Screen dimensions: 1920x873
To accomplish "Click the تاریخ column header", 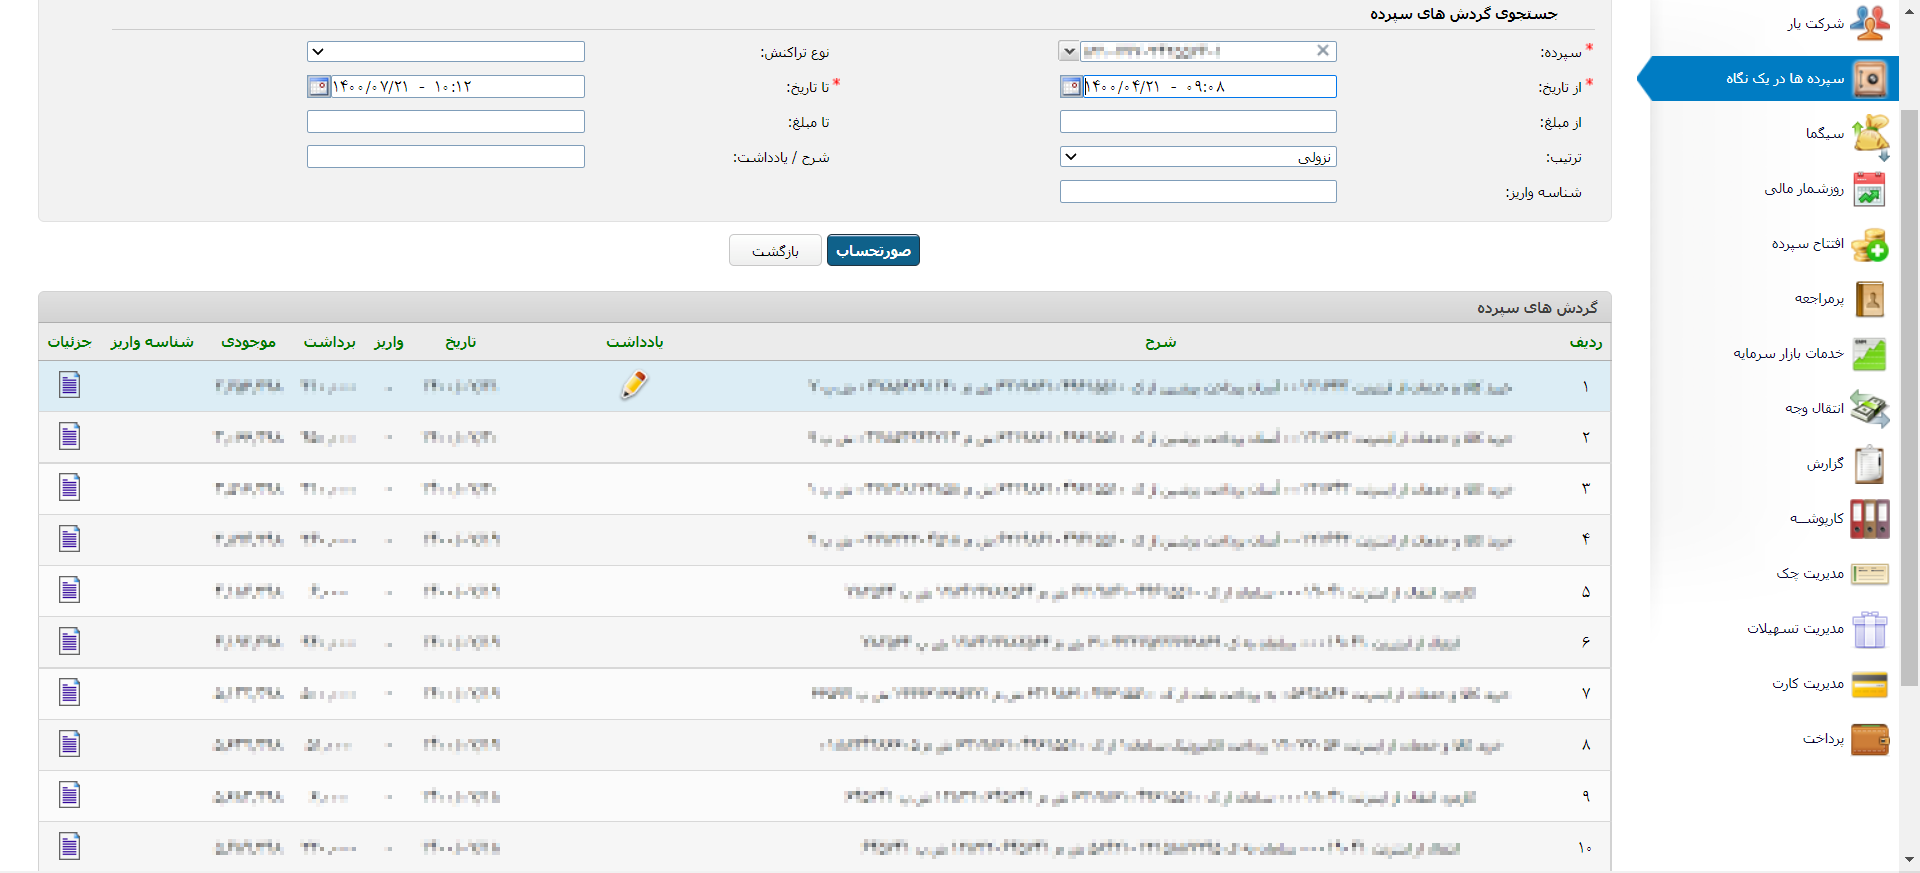I will [461, 342].
